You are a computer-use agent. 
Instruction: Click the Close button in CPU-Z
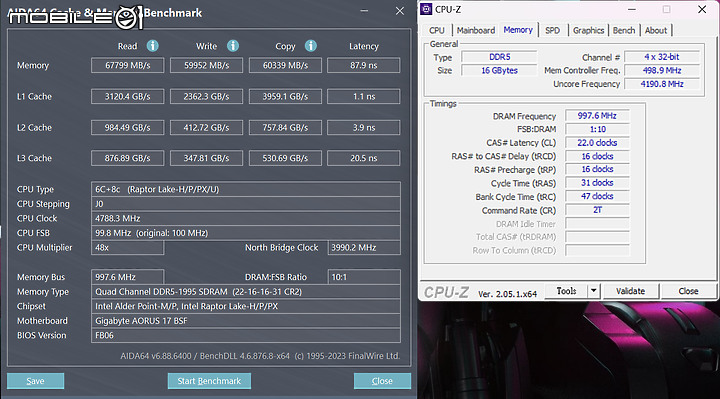coord(688,291)
